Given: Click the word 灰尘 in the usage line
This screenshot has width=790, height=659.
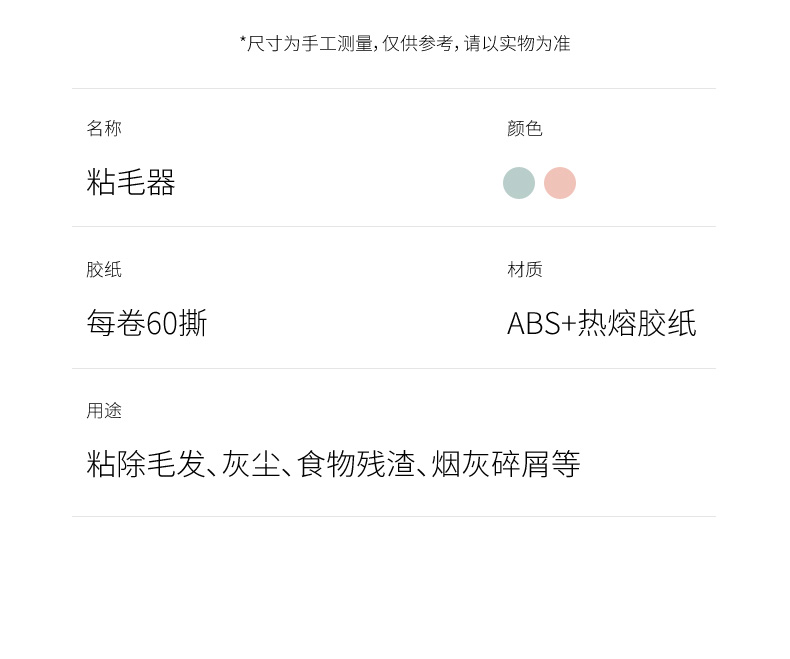Looking at the screenshot, I should click(x=251, y=464).
